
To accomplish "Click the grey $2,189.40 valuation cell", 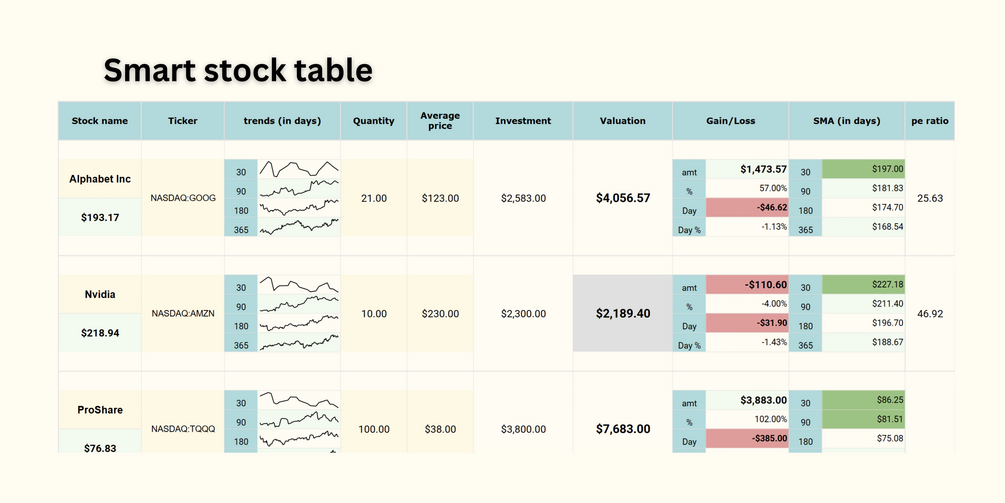I will pyautogui.click(x=623, y=313).
